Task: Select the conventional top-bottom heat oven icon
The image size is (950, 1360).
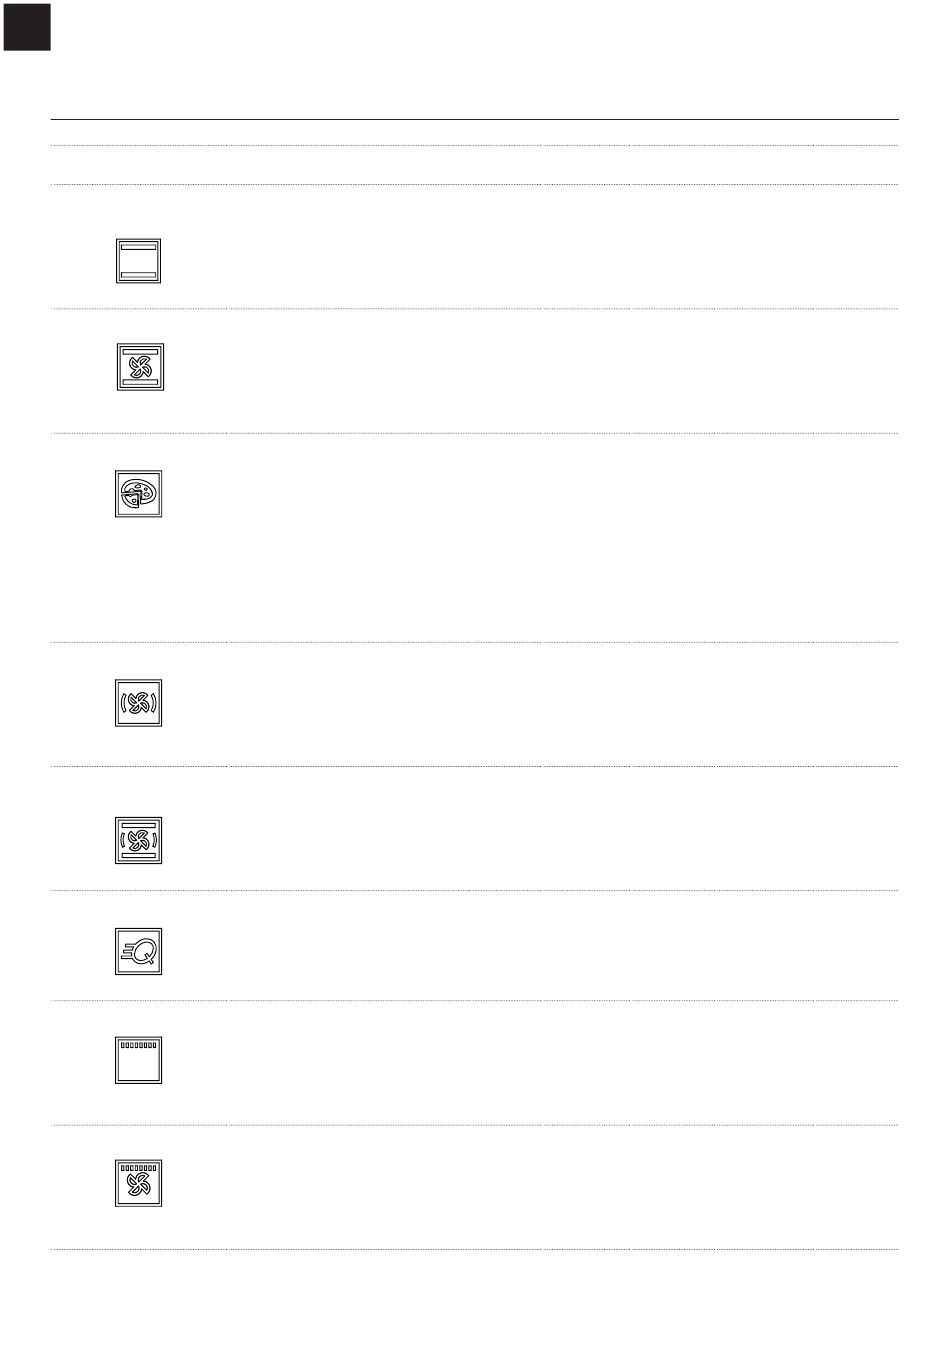Action: 138,261
